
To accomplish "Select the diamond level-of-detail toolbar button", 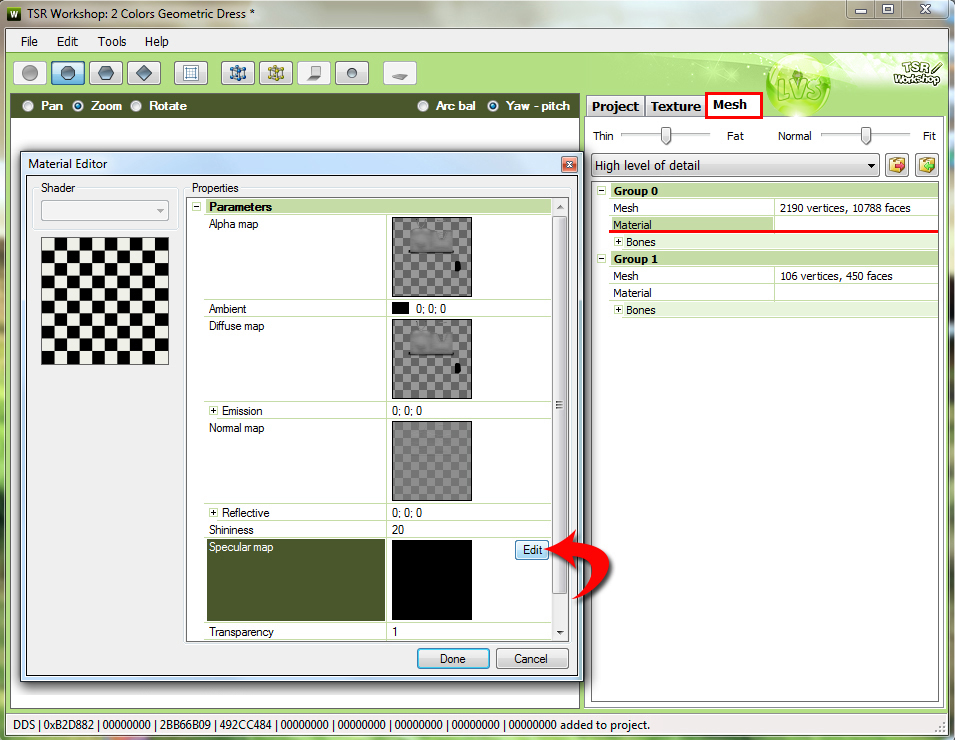I will 144,73.
